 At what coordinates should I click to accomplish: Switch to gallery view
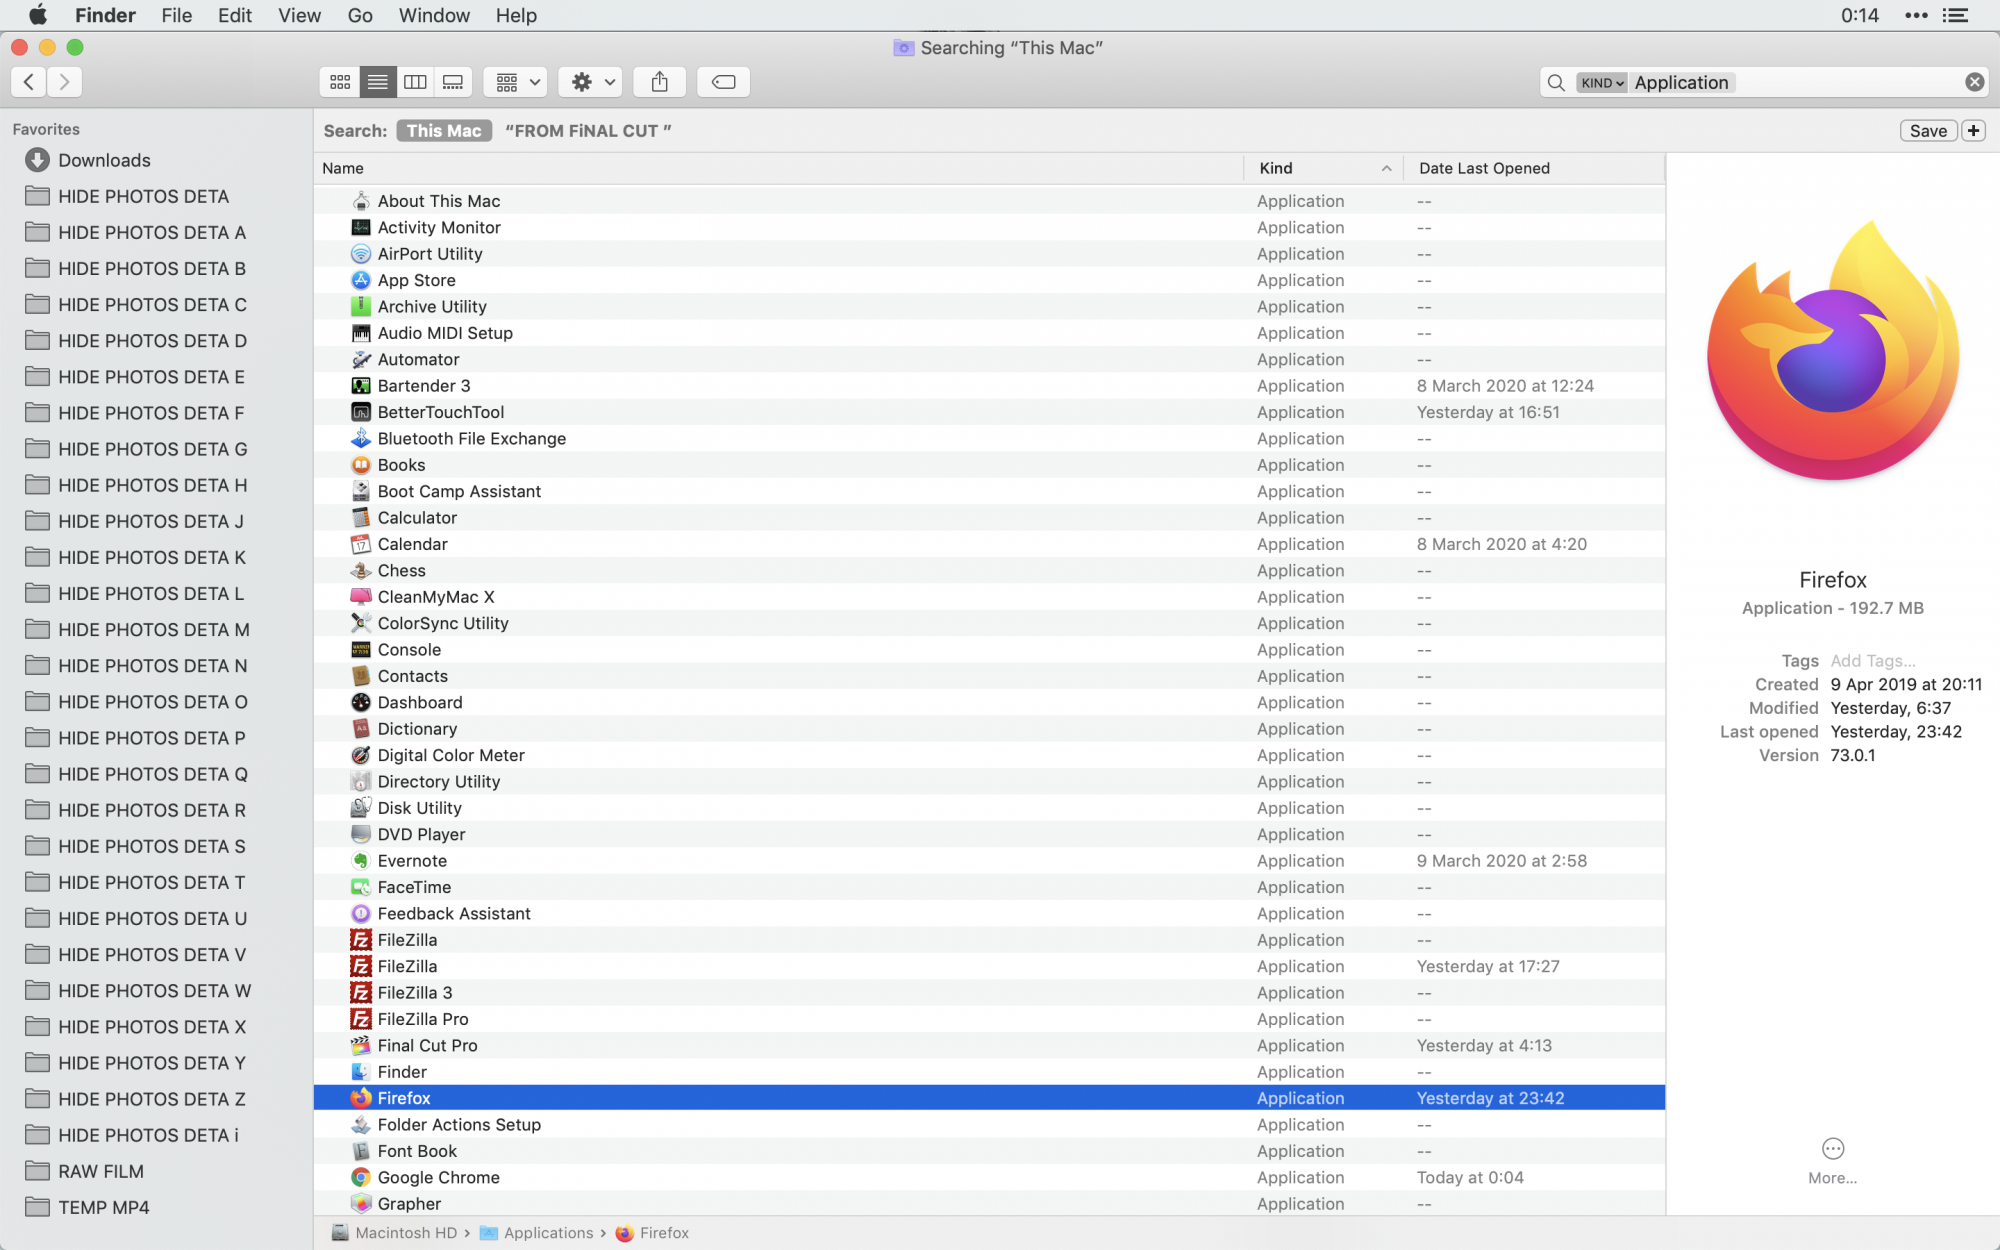(x=453, y=82)
